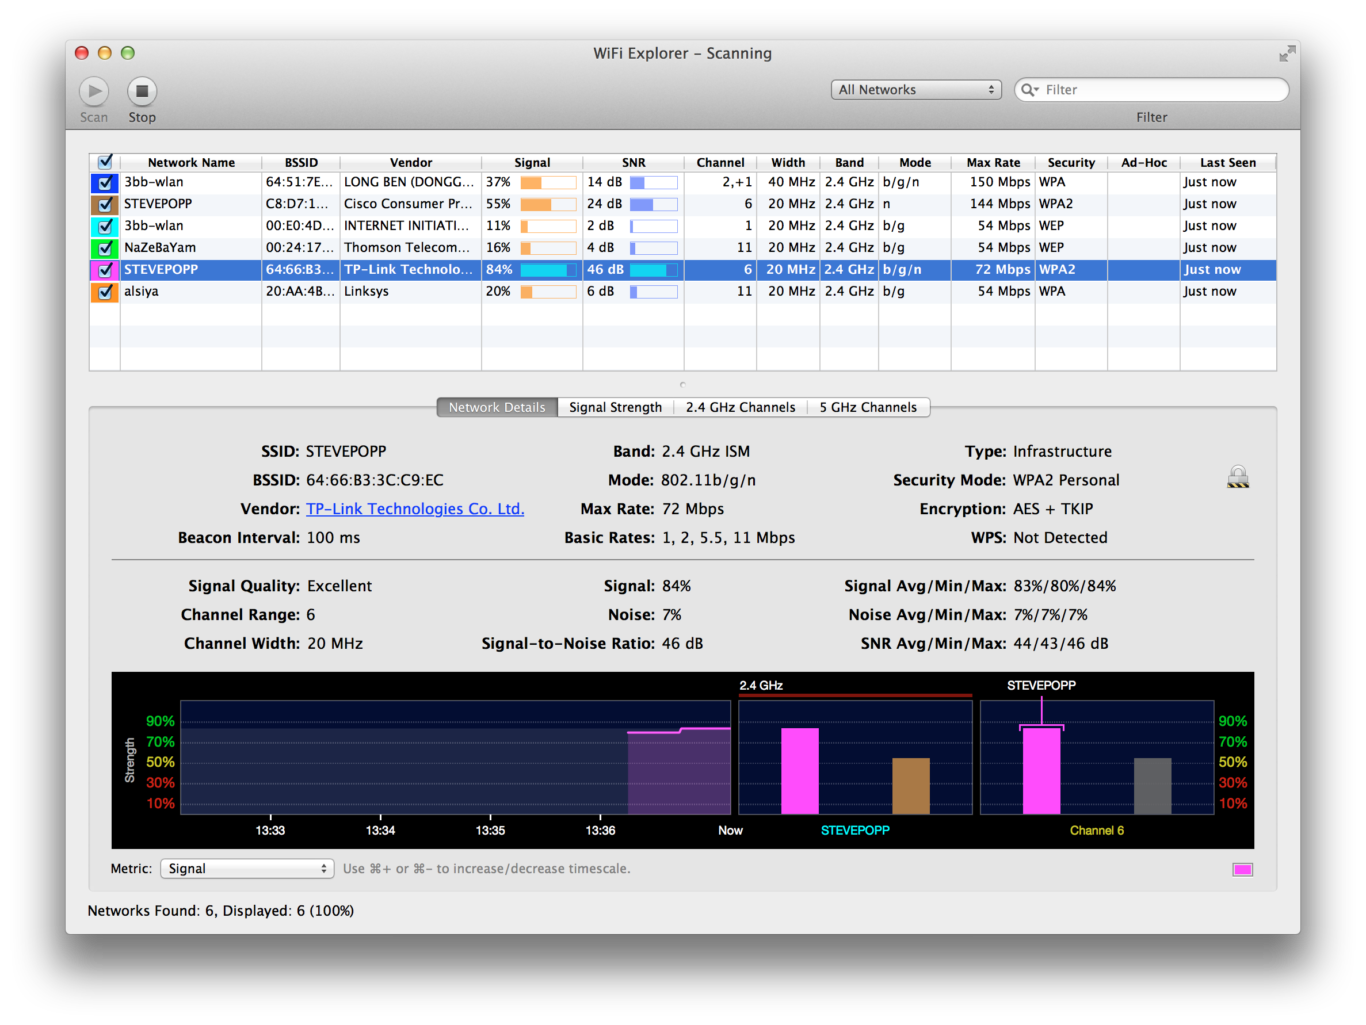Screen dimensions: 1366x1025
Task: Click the Scan play button
Action: tap(94, 91)
